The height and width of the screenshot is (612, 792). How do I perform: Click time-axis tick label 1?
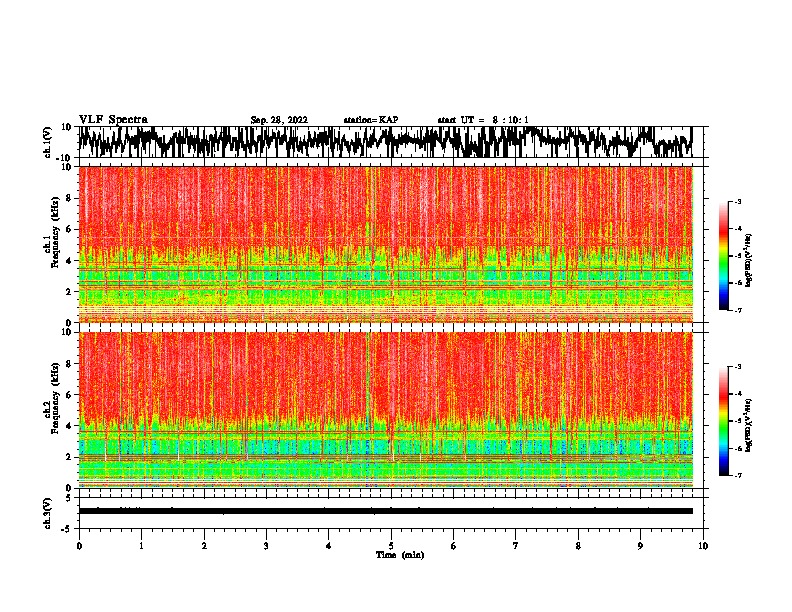141,546
